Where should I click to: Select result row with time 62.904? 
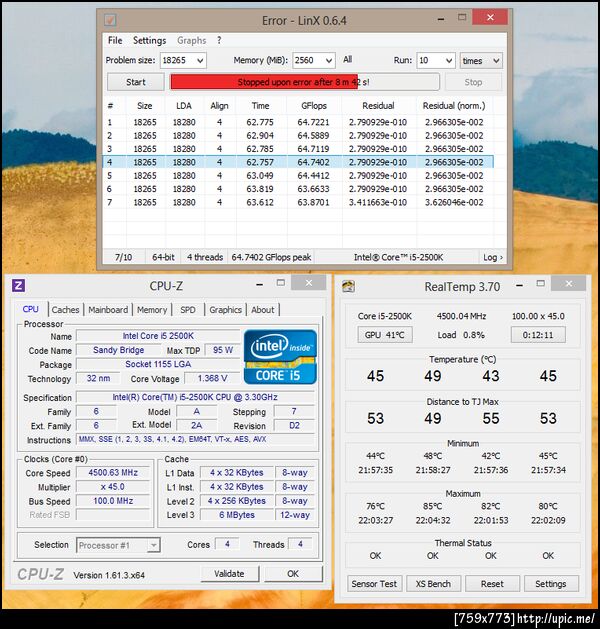click(298, 136)
